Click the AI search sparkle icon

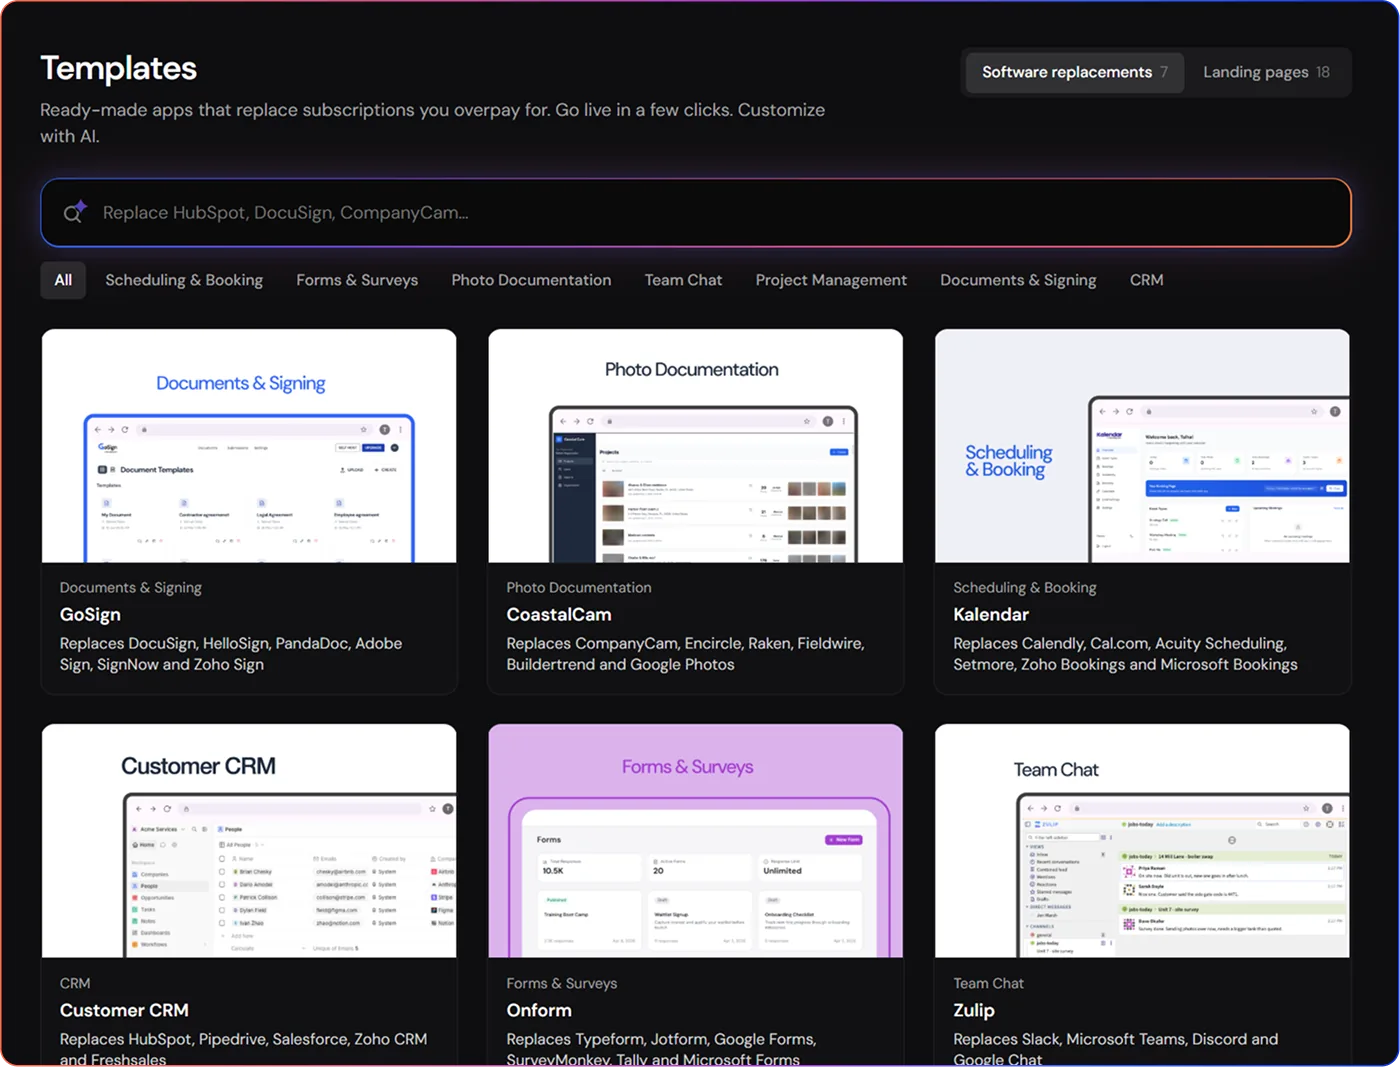pos(75,212)
